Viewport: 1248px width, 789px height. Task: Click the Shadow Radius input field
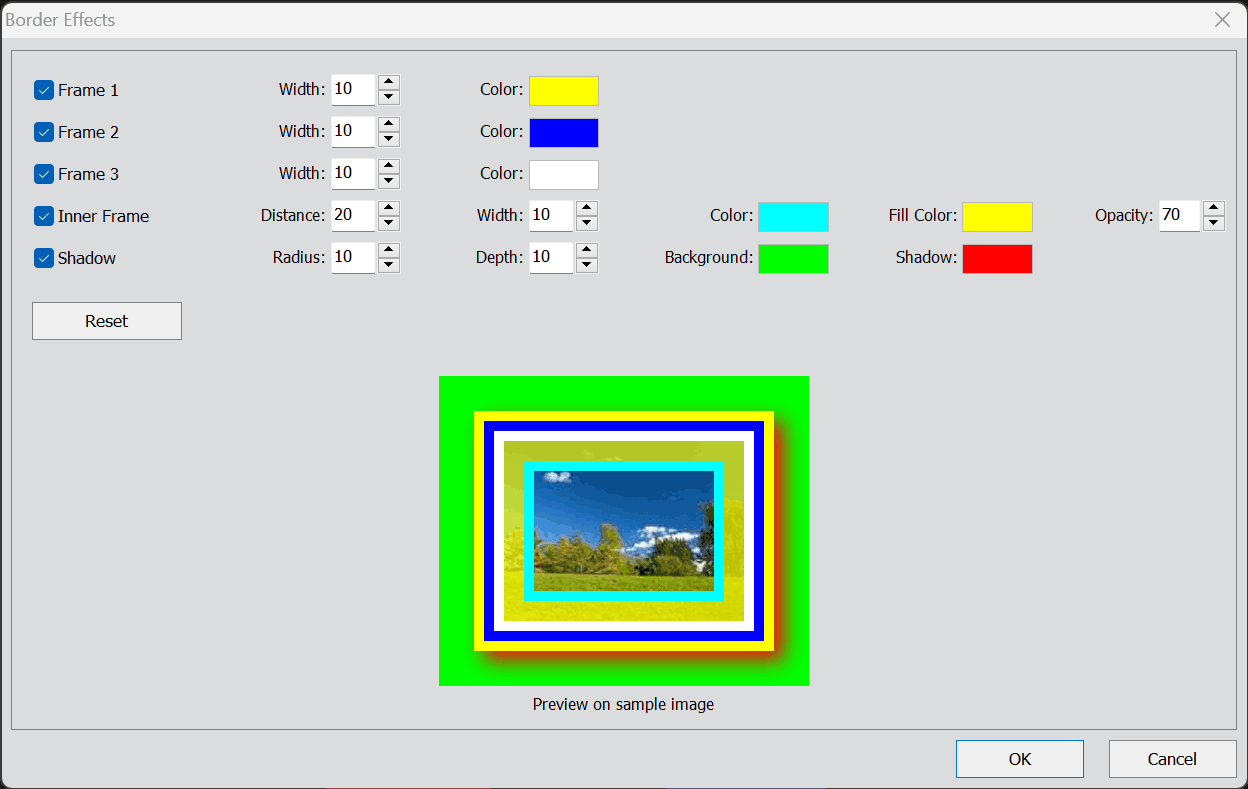tap(354, 258)
